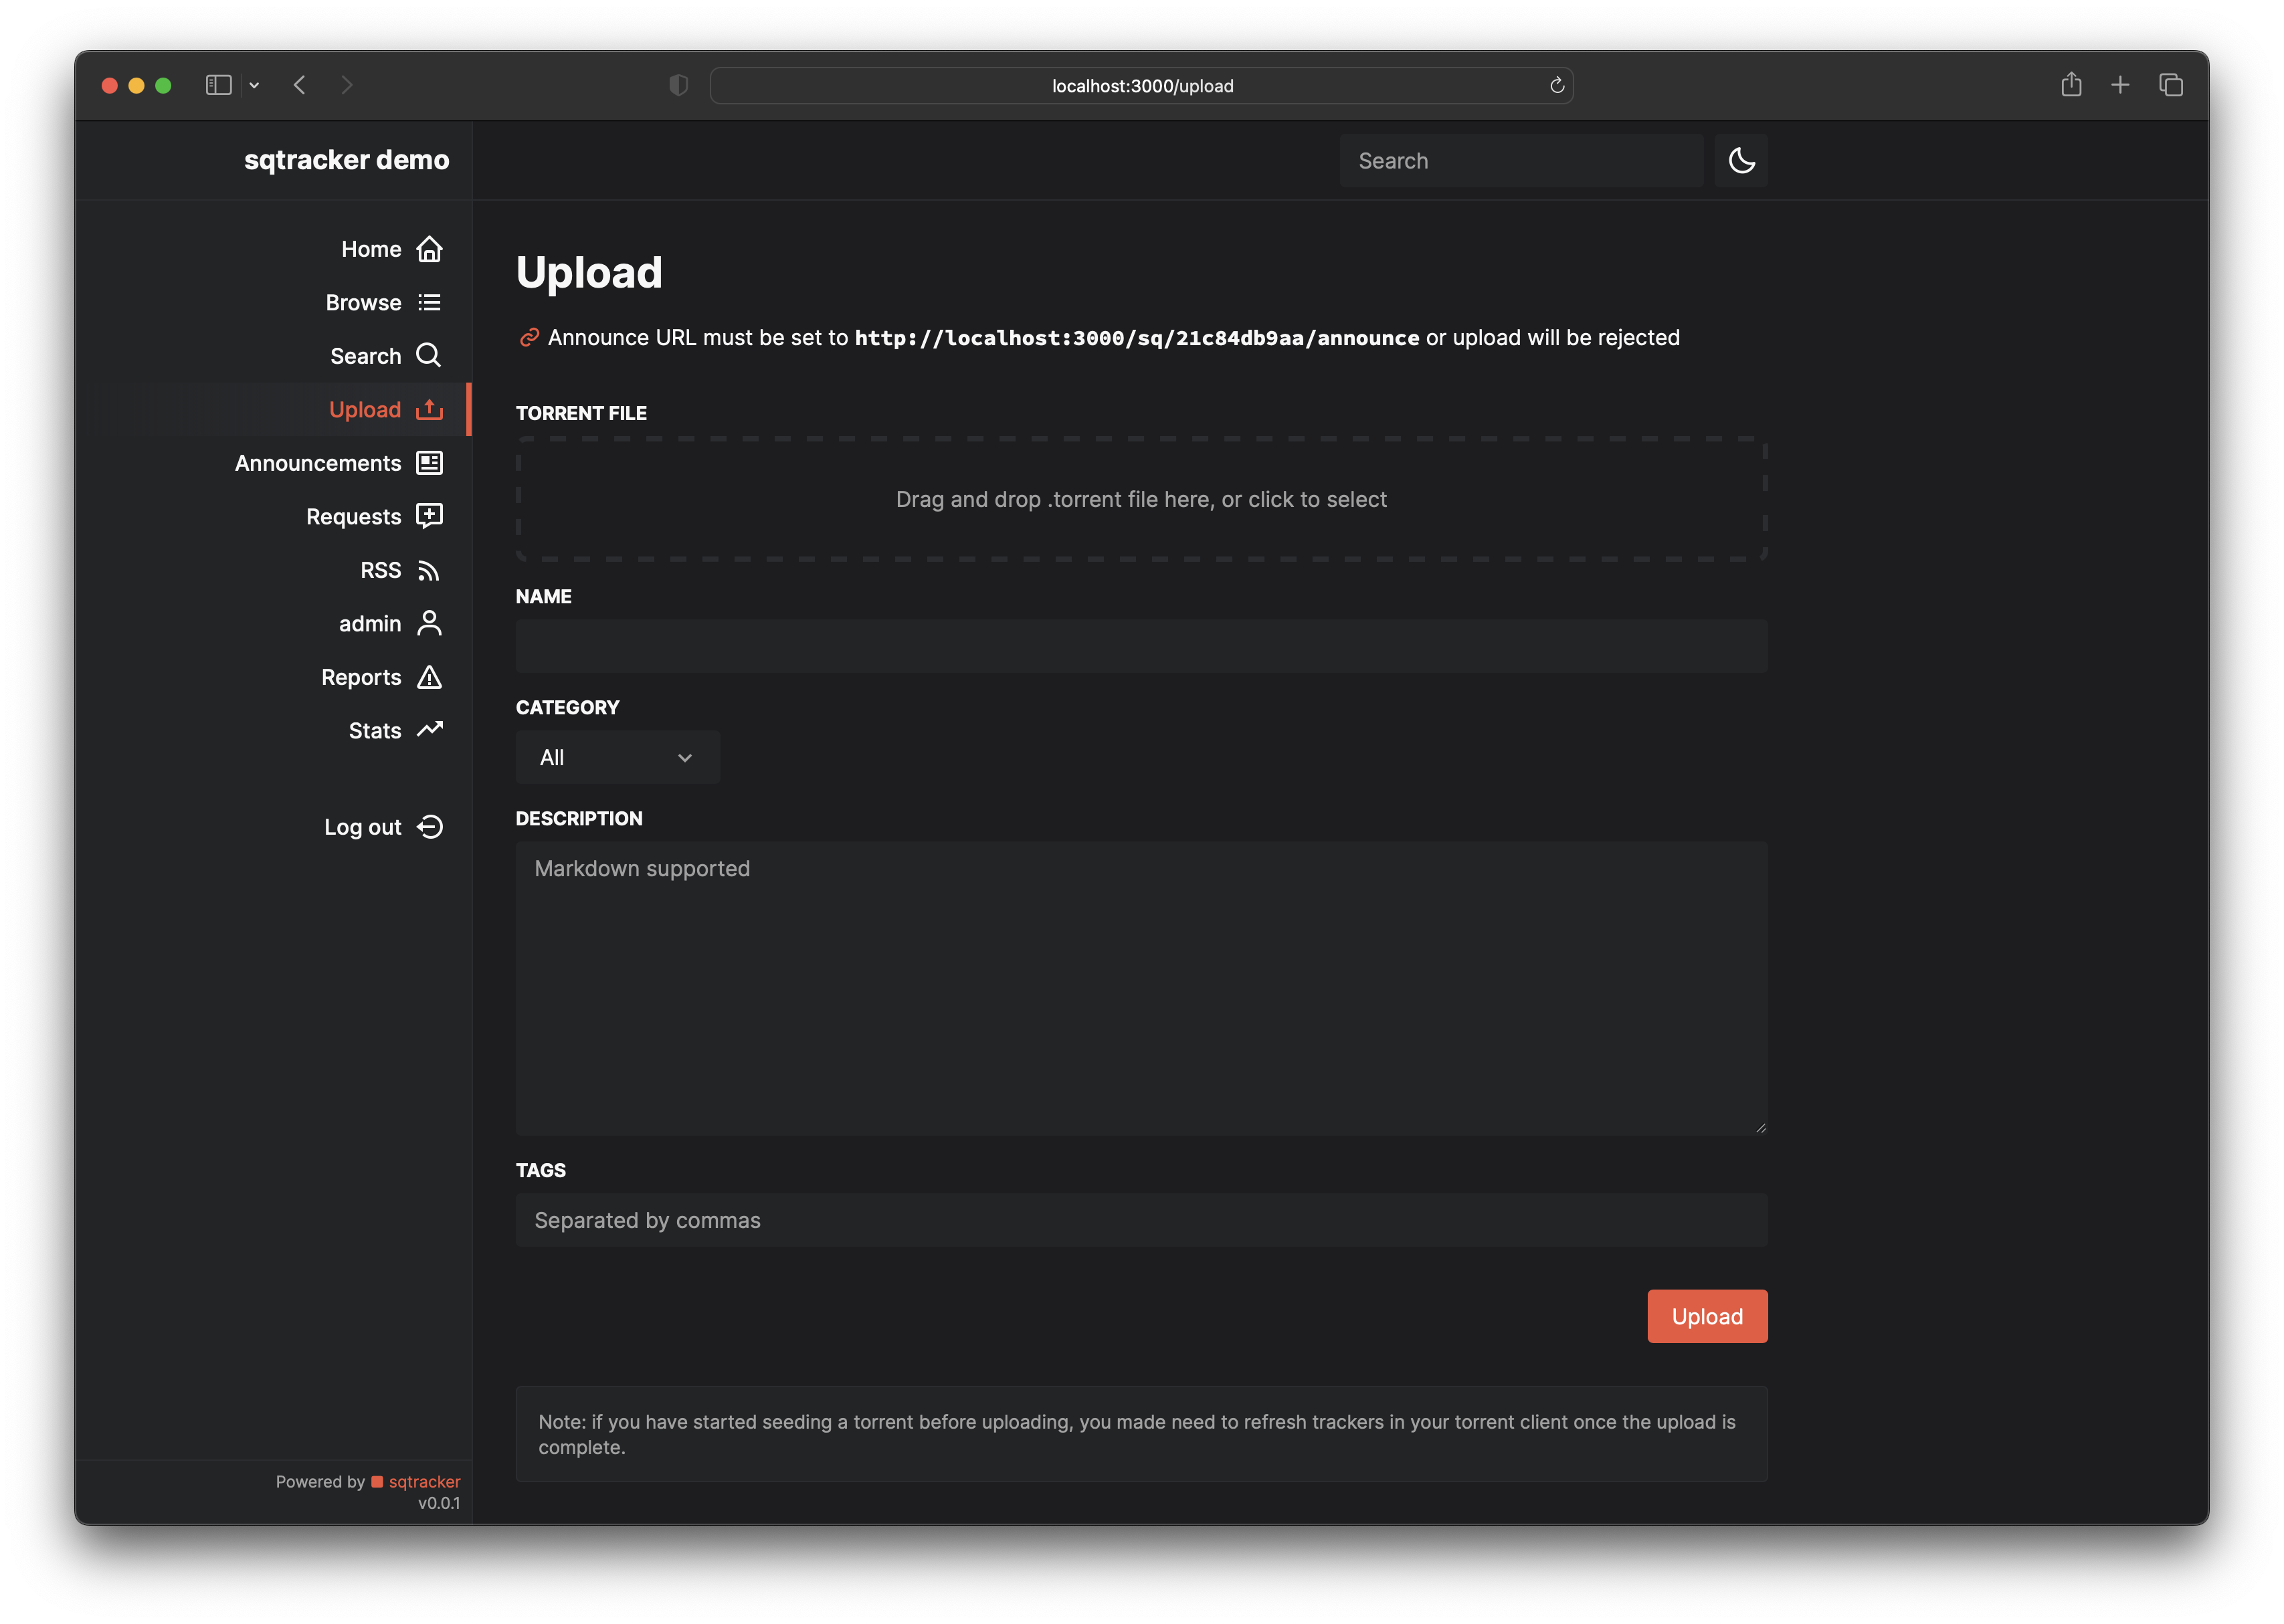Click the Log out arrow icon

(x=429, y=827)
